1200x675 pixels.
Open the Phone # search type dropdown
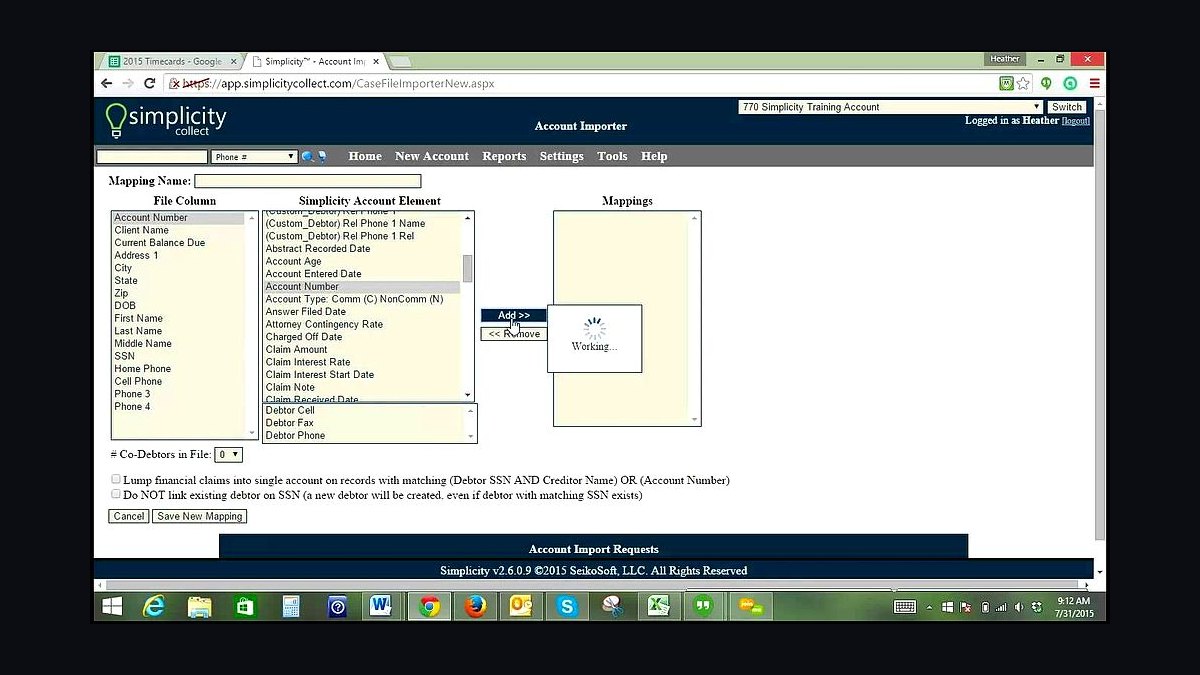254,157
